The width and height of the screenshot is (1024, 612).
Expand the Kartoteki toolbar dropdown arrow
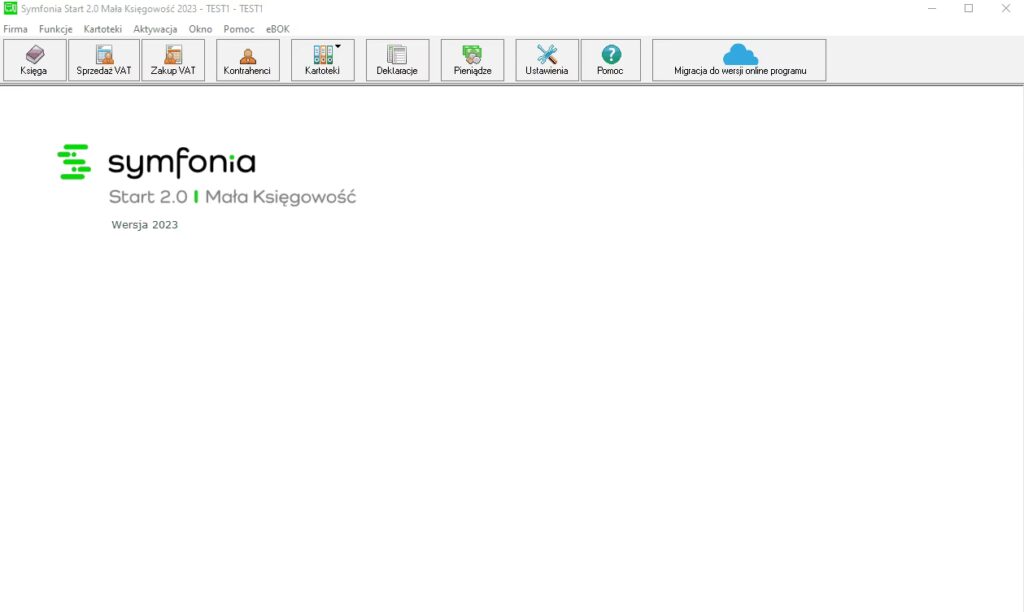pos(338,46)
